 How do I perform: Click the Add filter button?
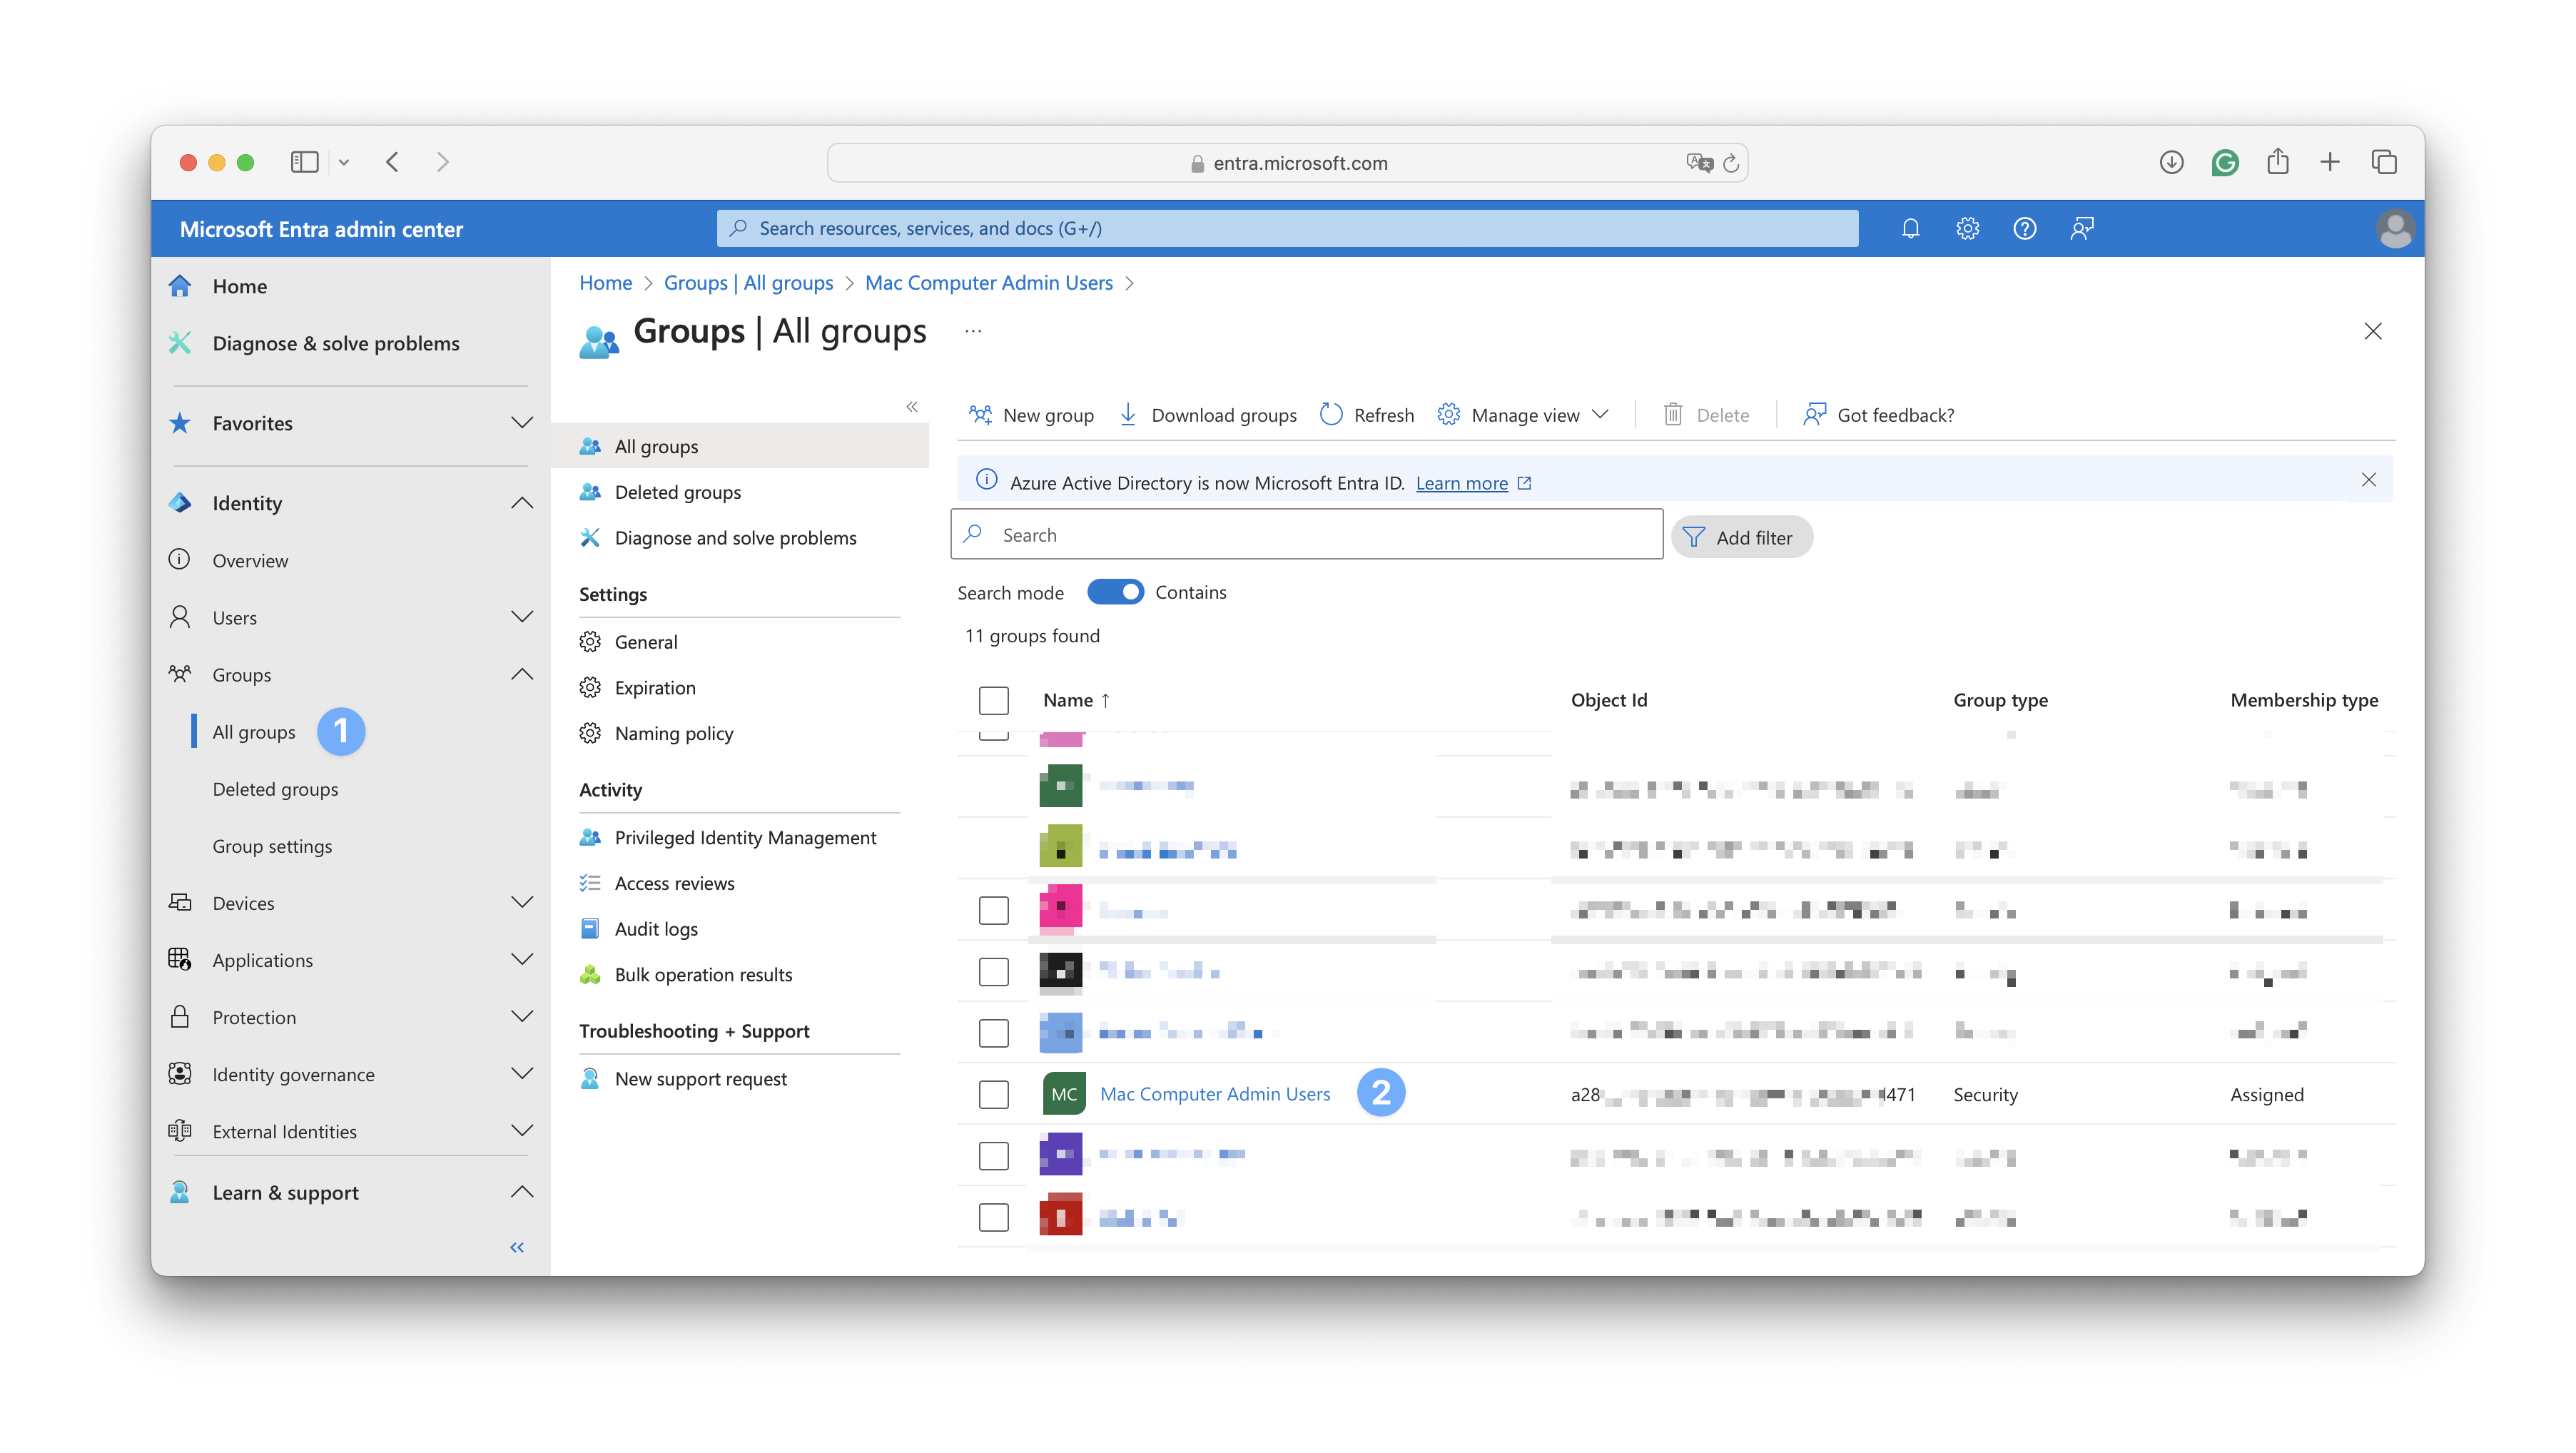coord(1741,537)
